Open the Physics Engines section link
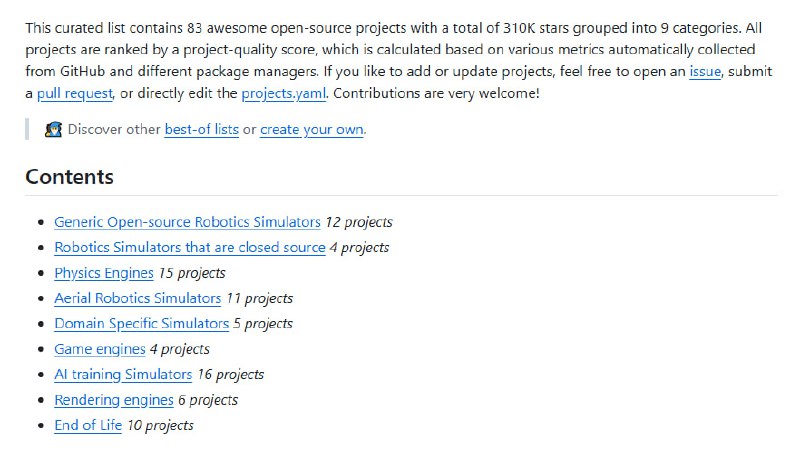800x459 pixels. [104, 273]
